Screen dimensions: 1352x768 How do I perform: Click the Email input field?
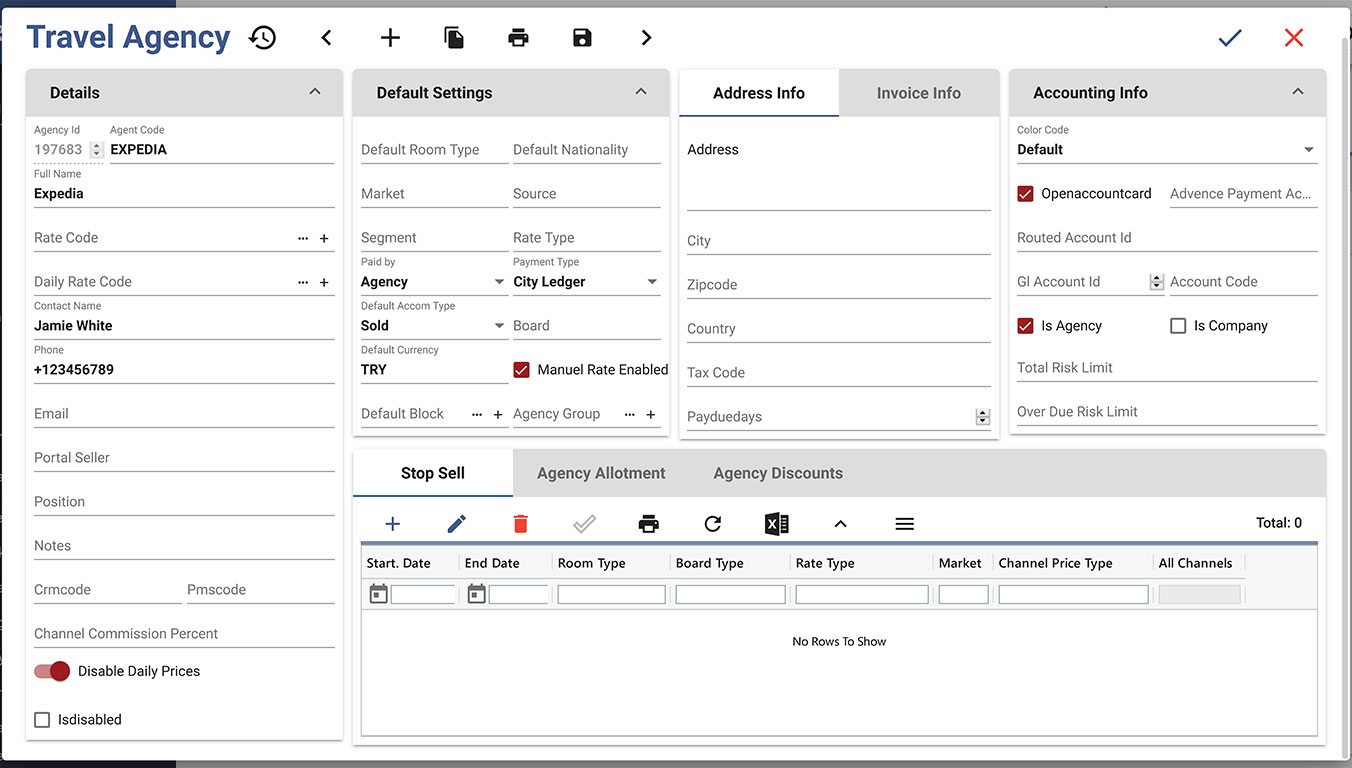(184, 414)
